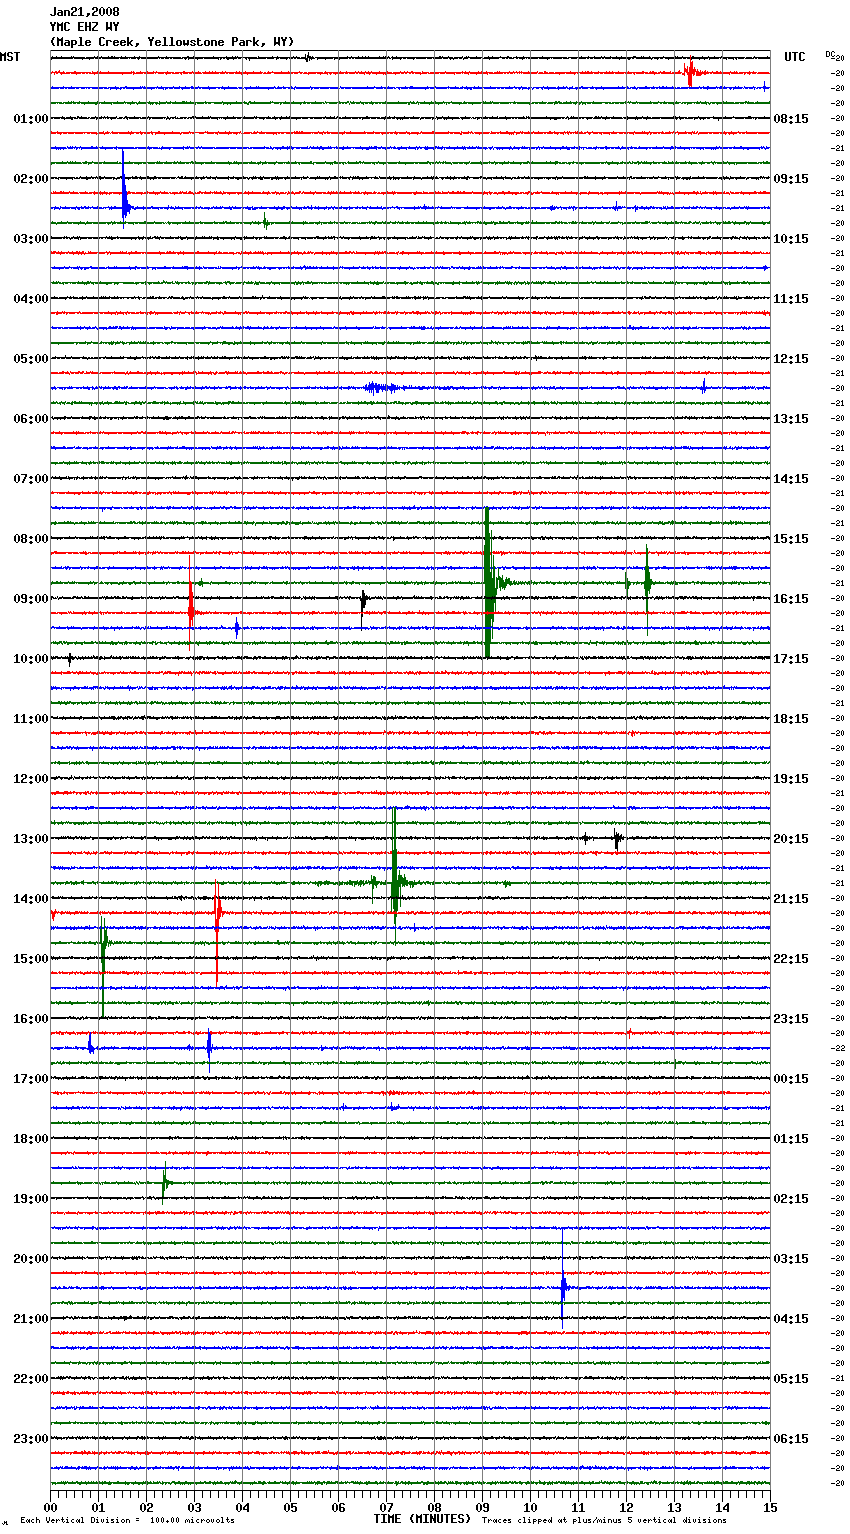Click minute tick "05" on the time axis

[x=290, y=1507]
